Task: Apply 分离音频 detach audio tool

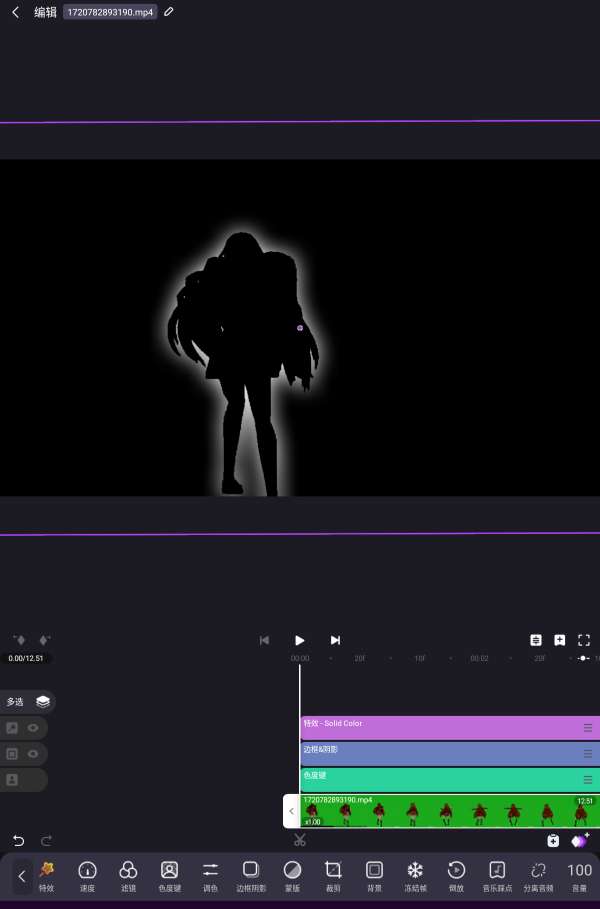Action: click(539, 876)
